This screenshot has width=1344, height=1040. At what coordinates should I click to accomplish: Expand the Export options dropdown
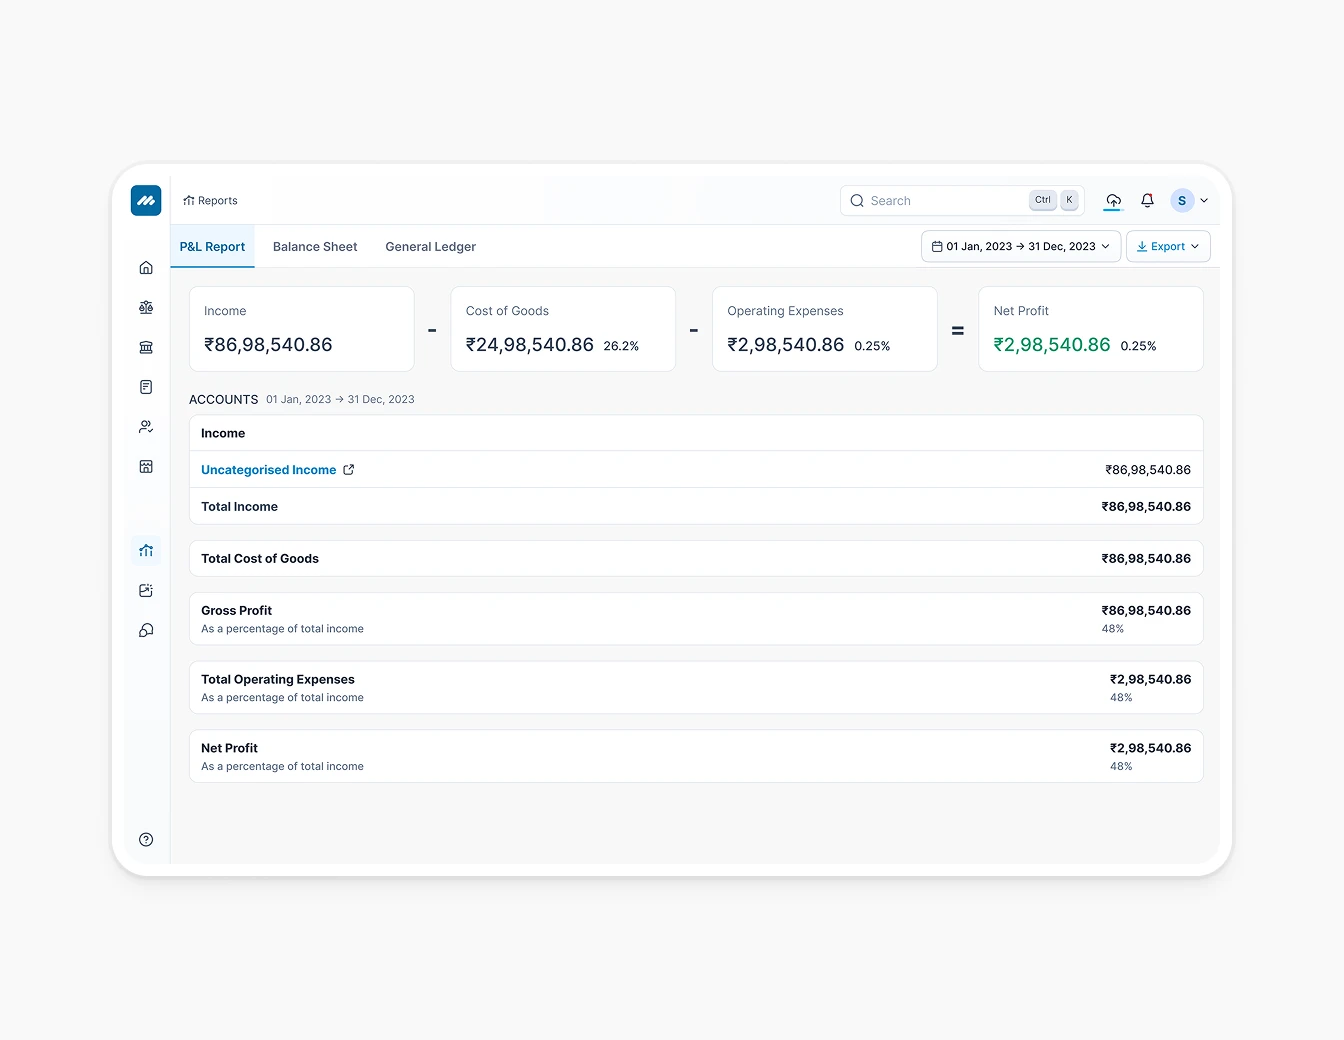point(1194,246)
